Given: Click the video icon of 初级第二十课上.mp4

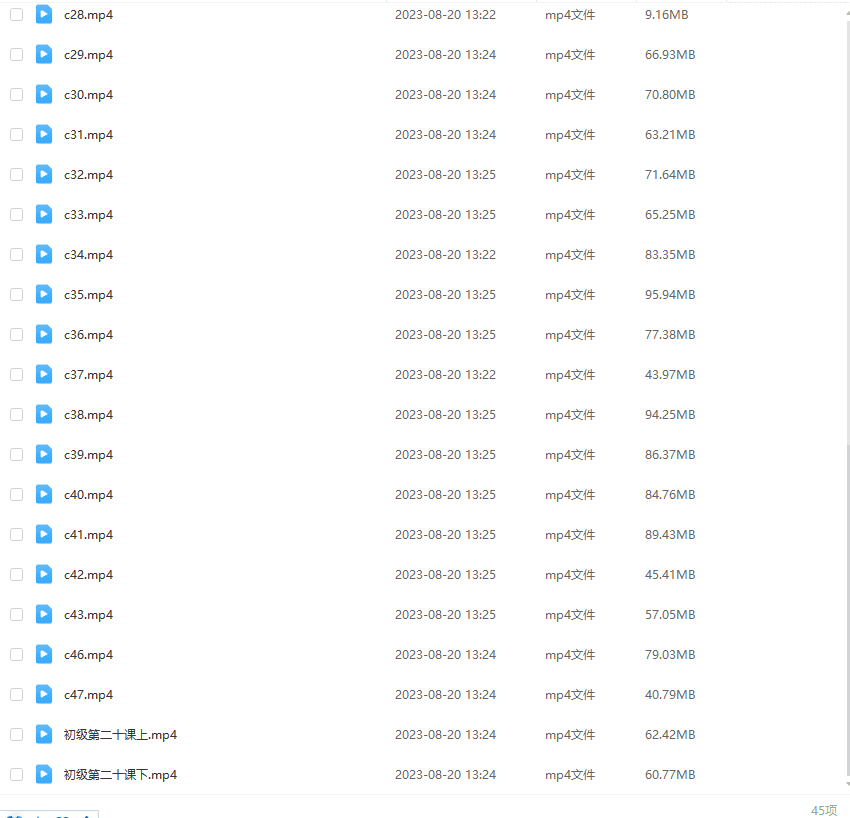Looking at the screenshot, I should point(44,735).
